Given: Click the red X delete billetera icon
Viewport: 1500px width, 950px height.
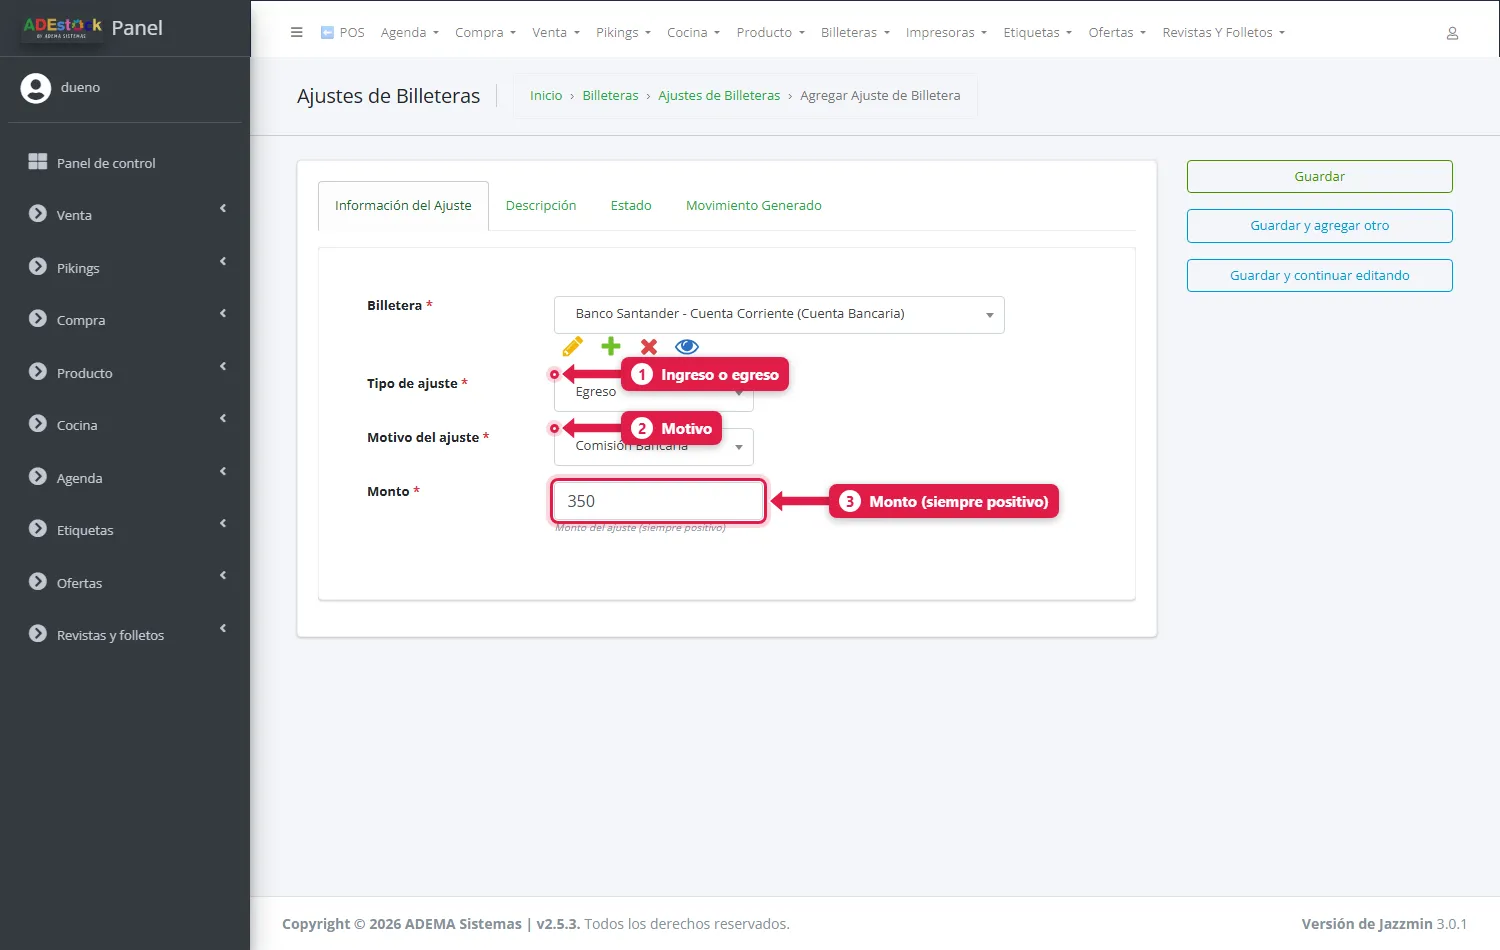Looking at the screenshot, I should point(649,347).
